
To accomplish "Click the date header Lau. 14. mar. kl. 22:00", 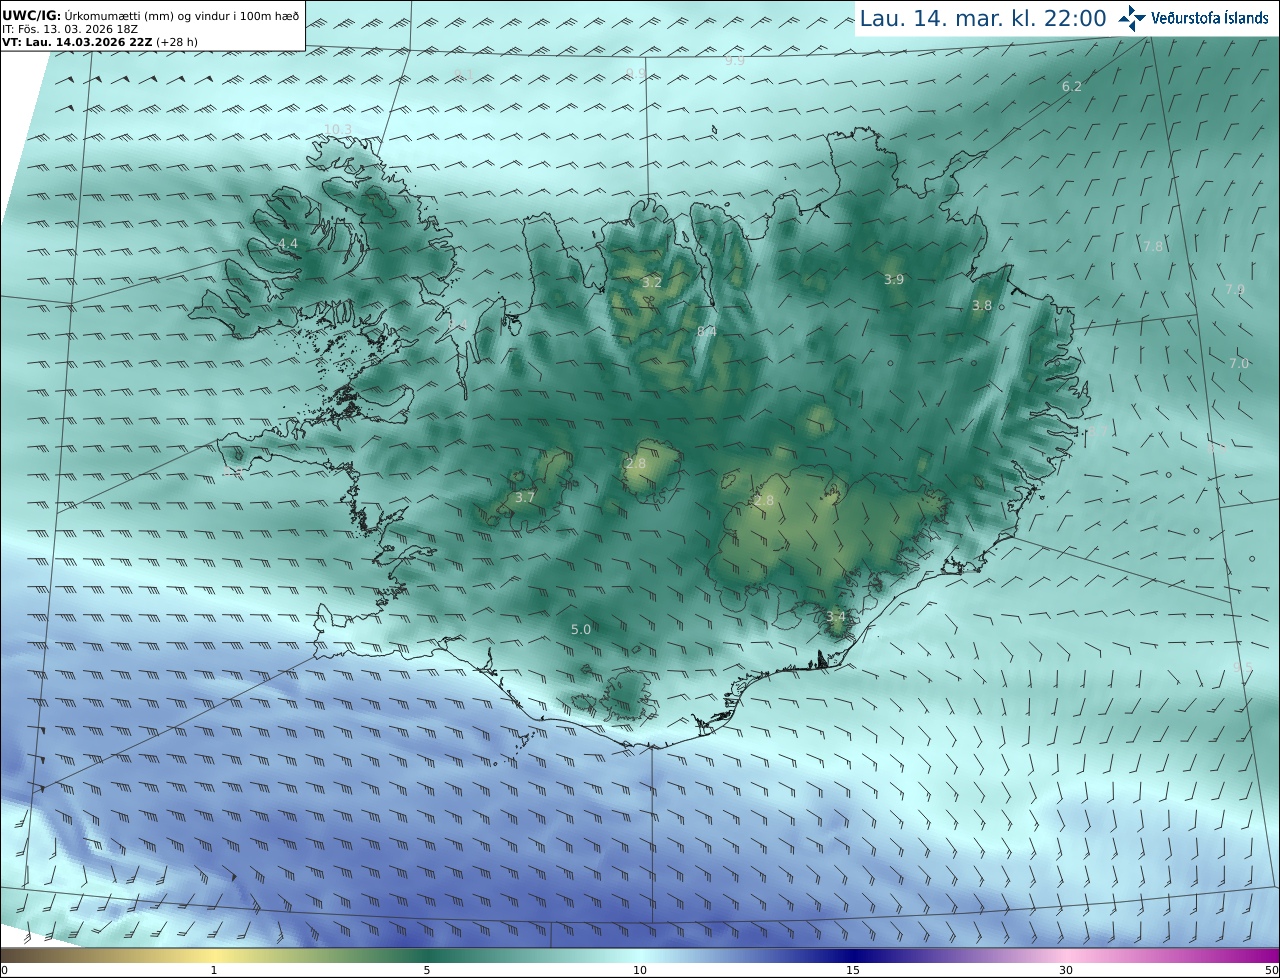I will coord(983,18).
